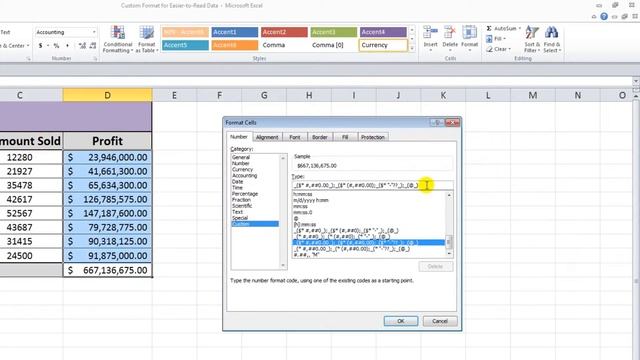Apply Comma cell style
The width and height of the screenshot is (640, 360).
click(x=284, y=45)
